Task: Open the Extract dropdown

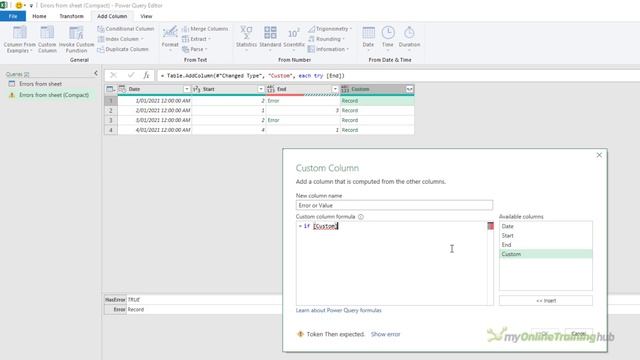Action: pos(196,39)
